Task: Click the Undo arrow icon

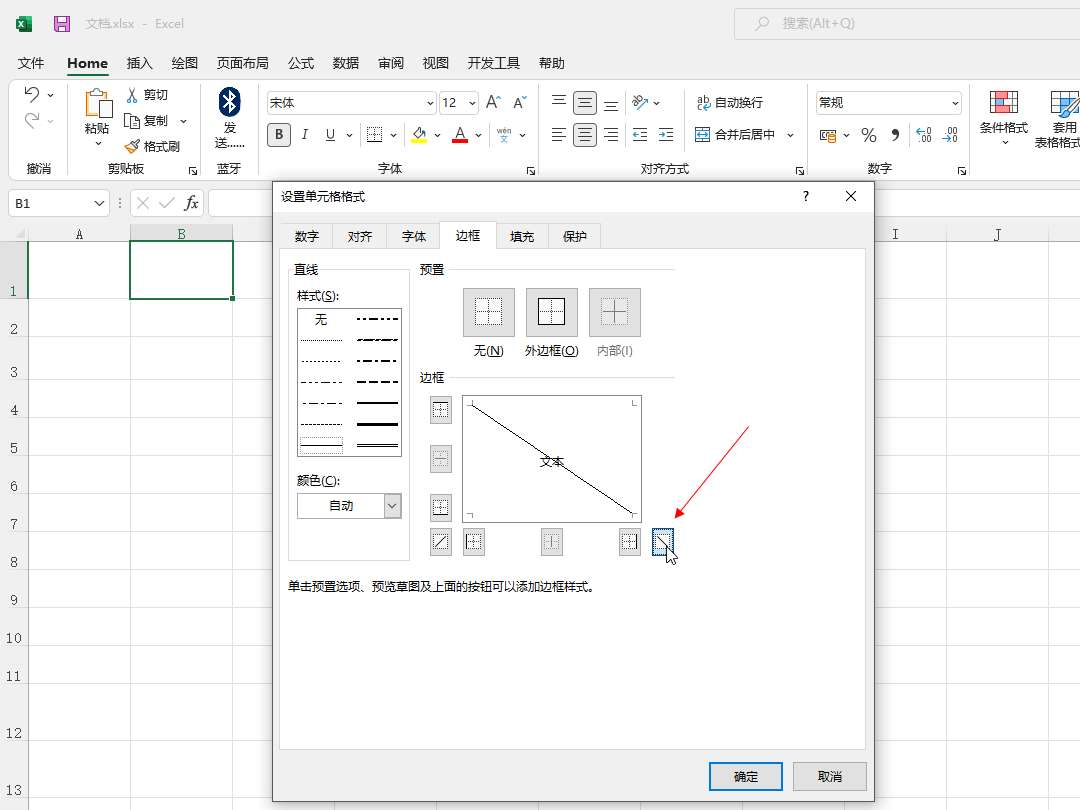Action: [x=32, y=94]
